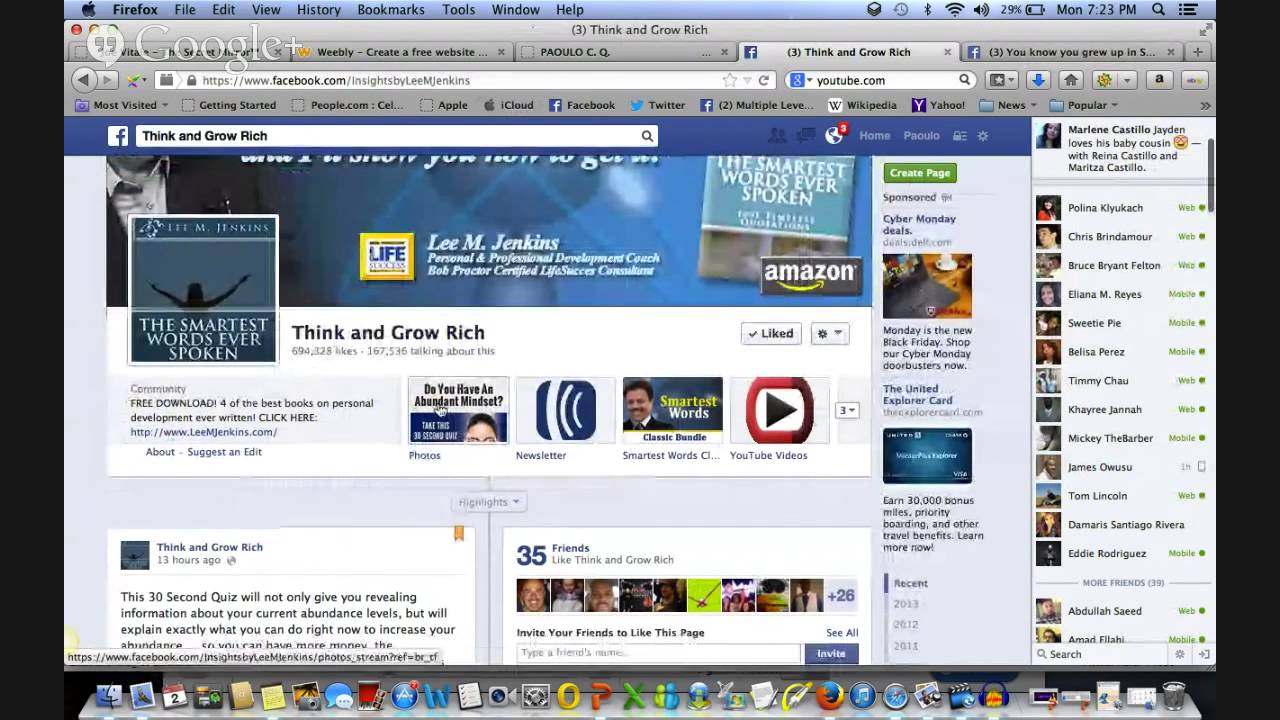This screenshot has width=1280, height=720.
Task: Open the page options gear dropdown
Action: 830,334
